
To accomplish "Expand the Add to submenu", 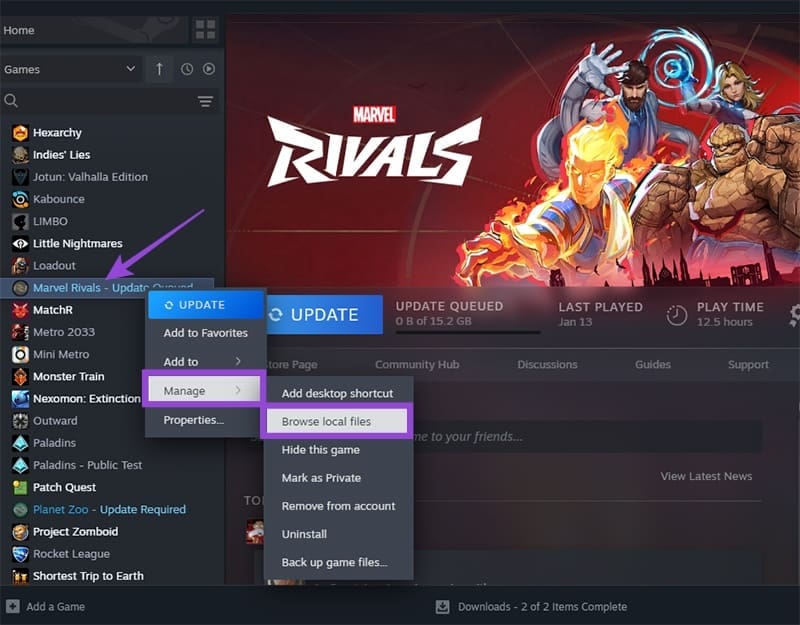I will 206,361.
